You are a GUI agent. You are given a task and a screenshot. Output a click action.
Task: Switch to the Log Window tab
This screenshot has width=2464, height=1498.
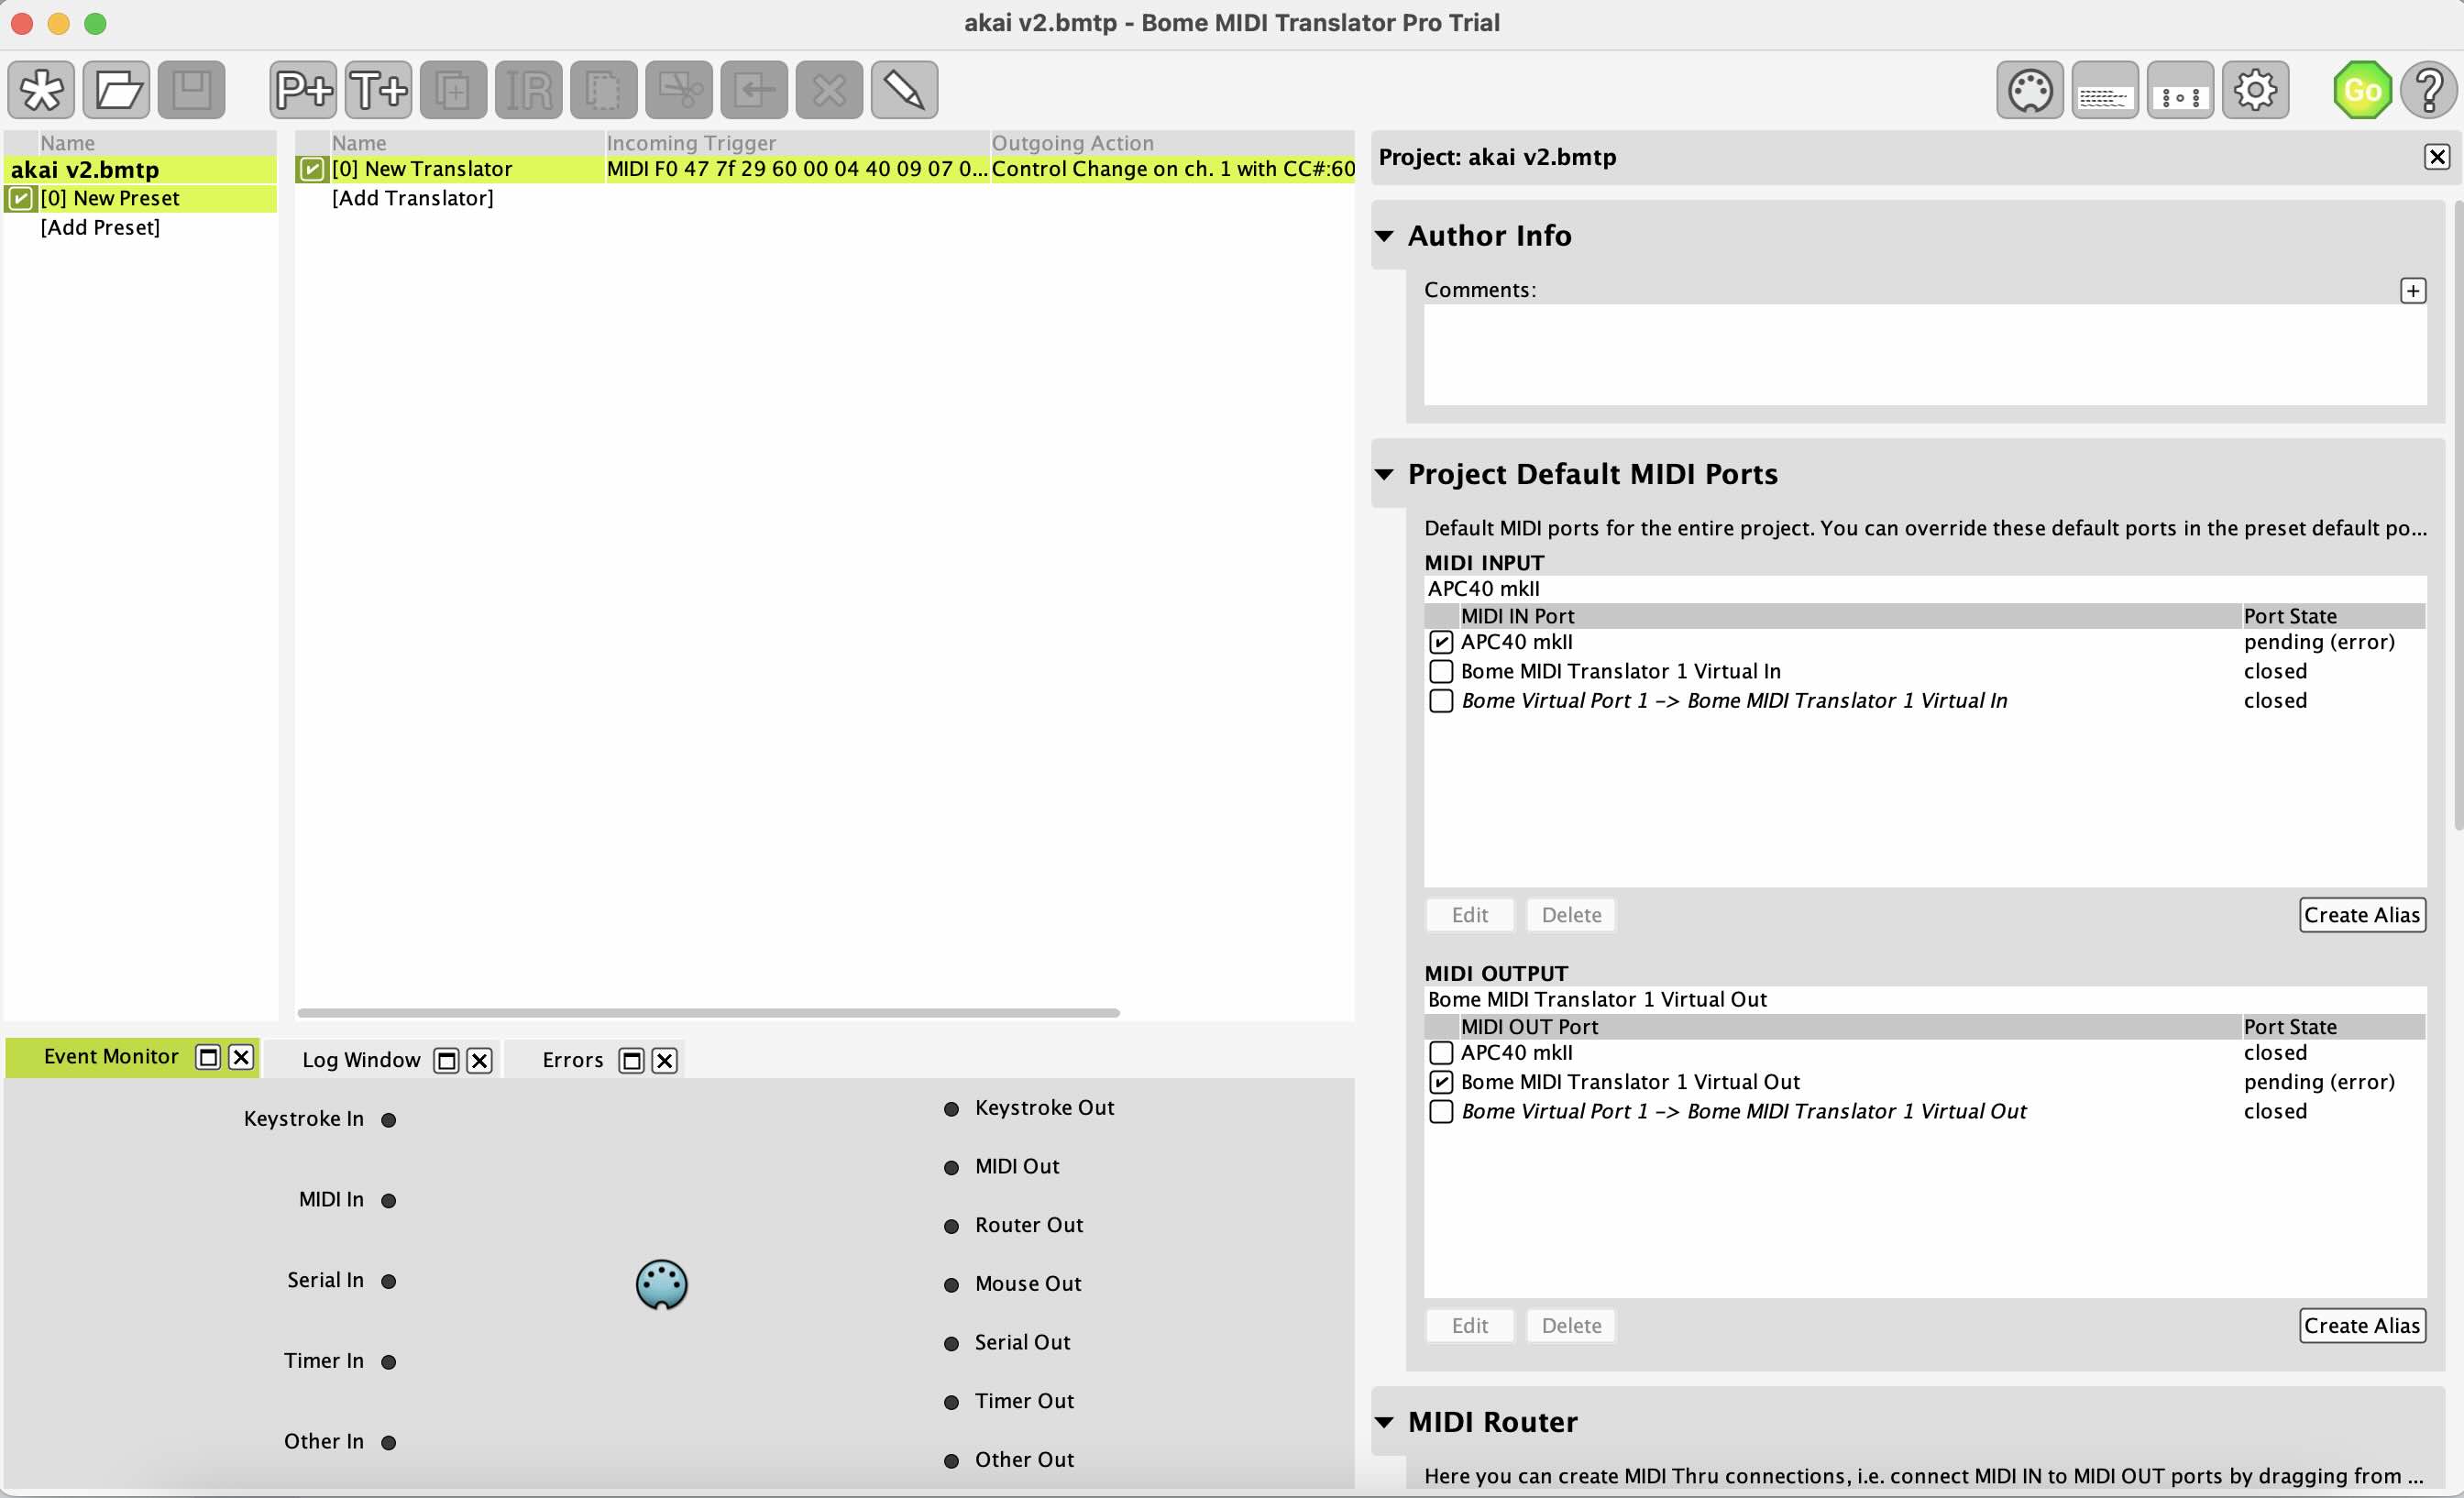pos(361,1060)
